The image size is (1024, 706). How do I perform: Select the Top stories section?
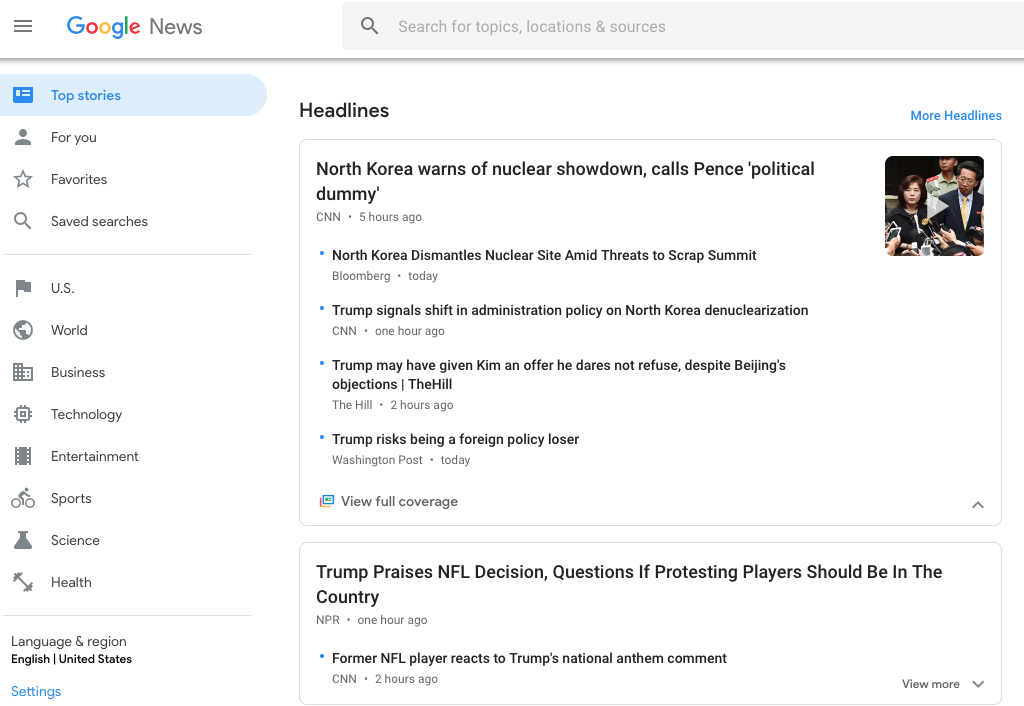[x=133, y=95]
